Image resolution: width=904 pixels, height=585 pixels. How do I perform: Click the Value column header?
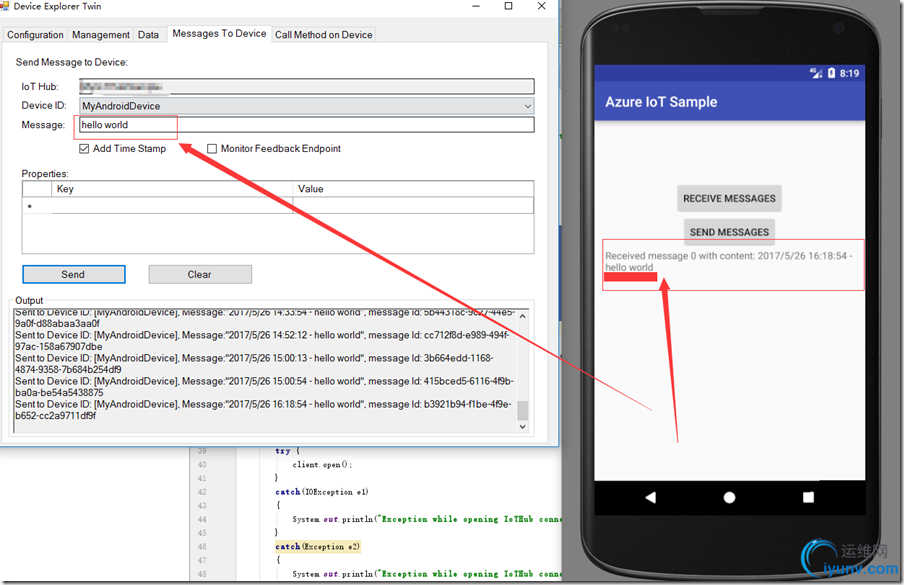[413, 189]
